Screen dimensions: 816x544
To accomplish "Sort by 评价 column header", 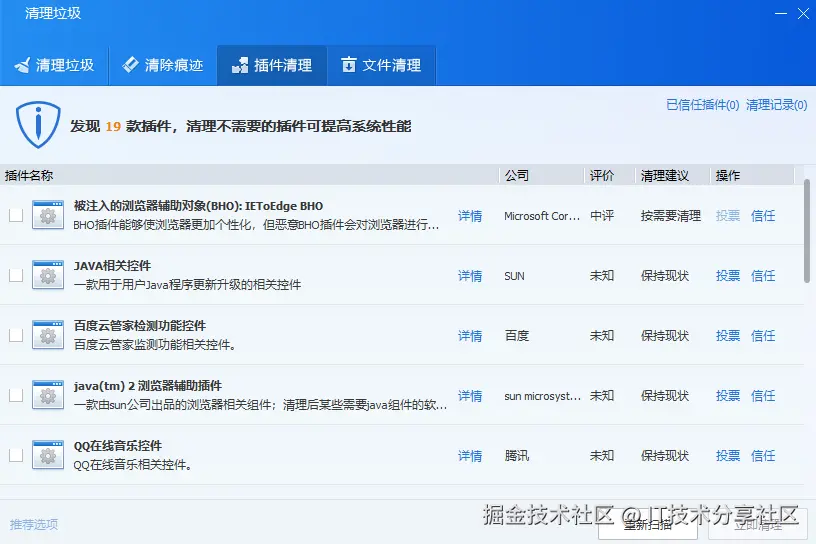I will click(x=609, y=175).
